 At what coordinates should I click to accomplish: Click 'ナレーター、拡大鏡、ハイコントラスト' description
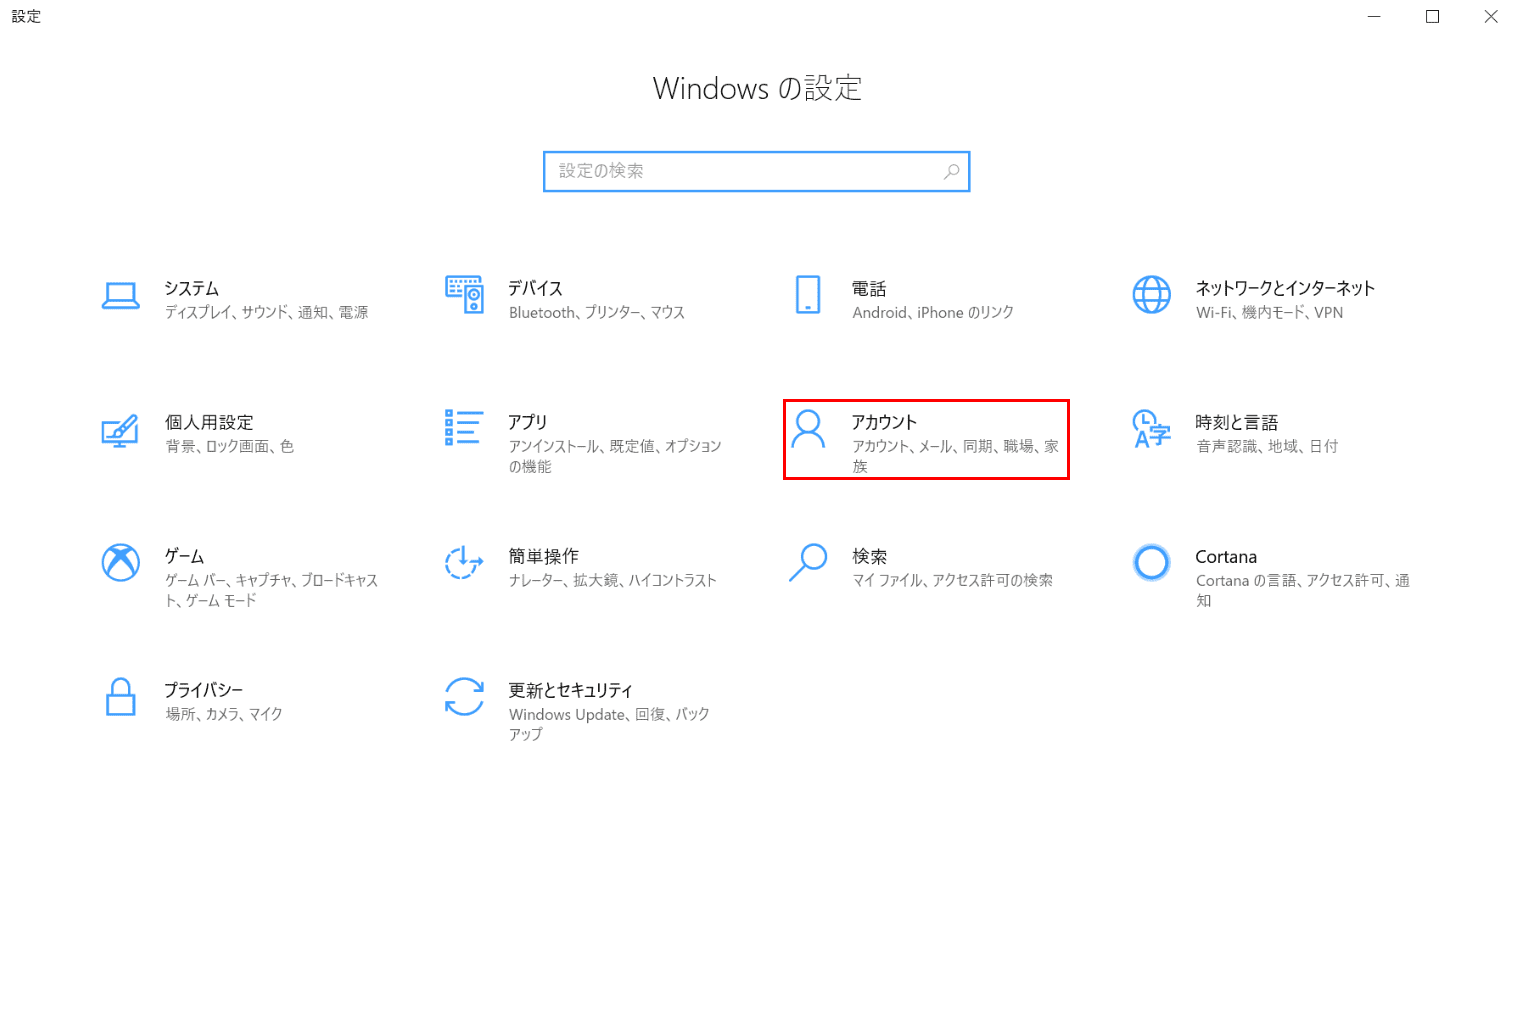[613, 580]
